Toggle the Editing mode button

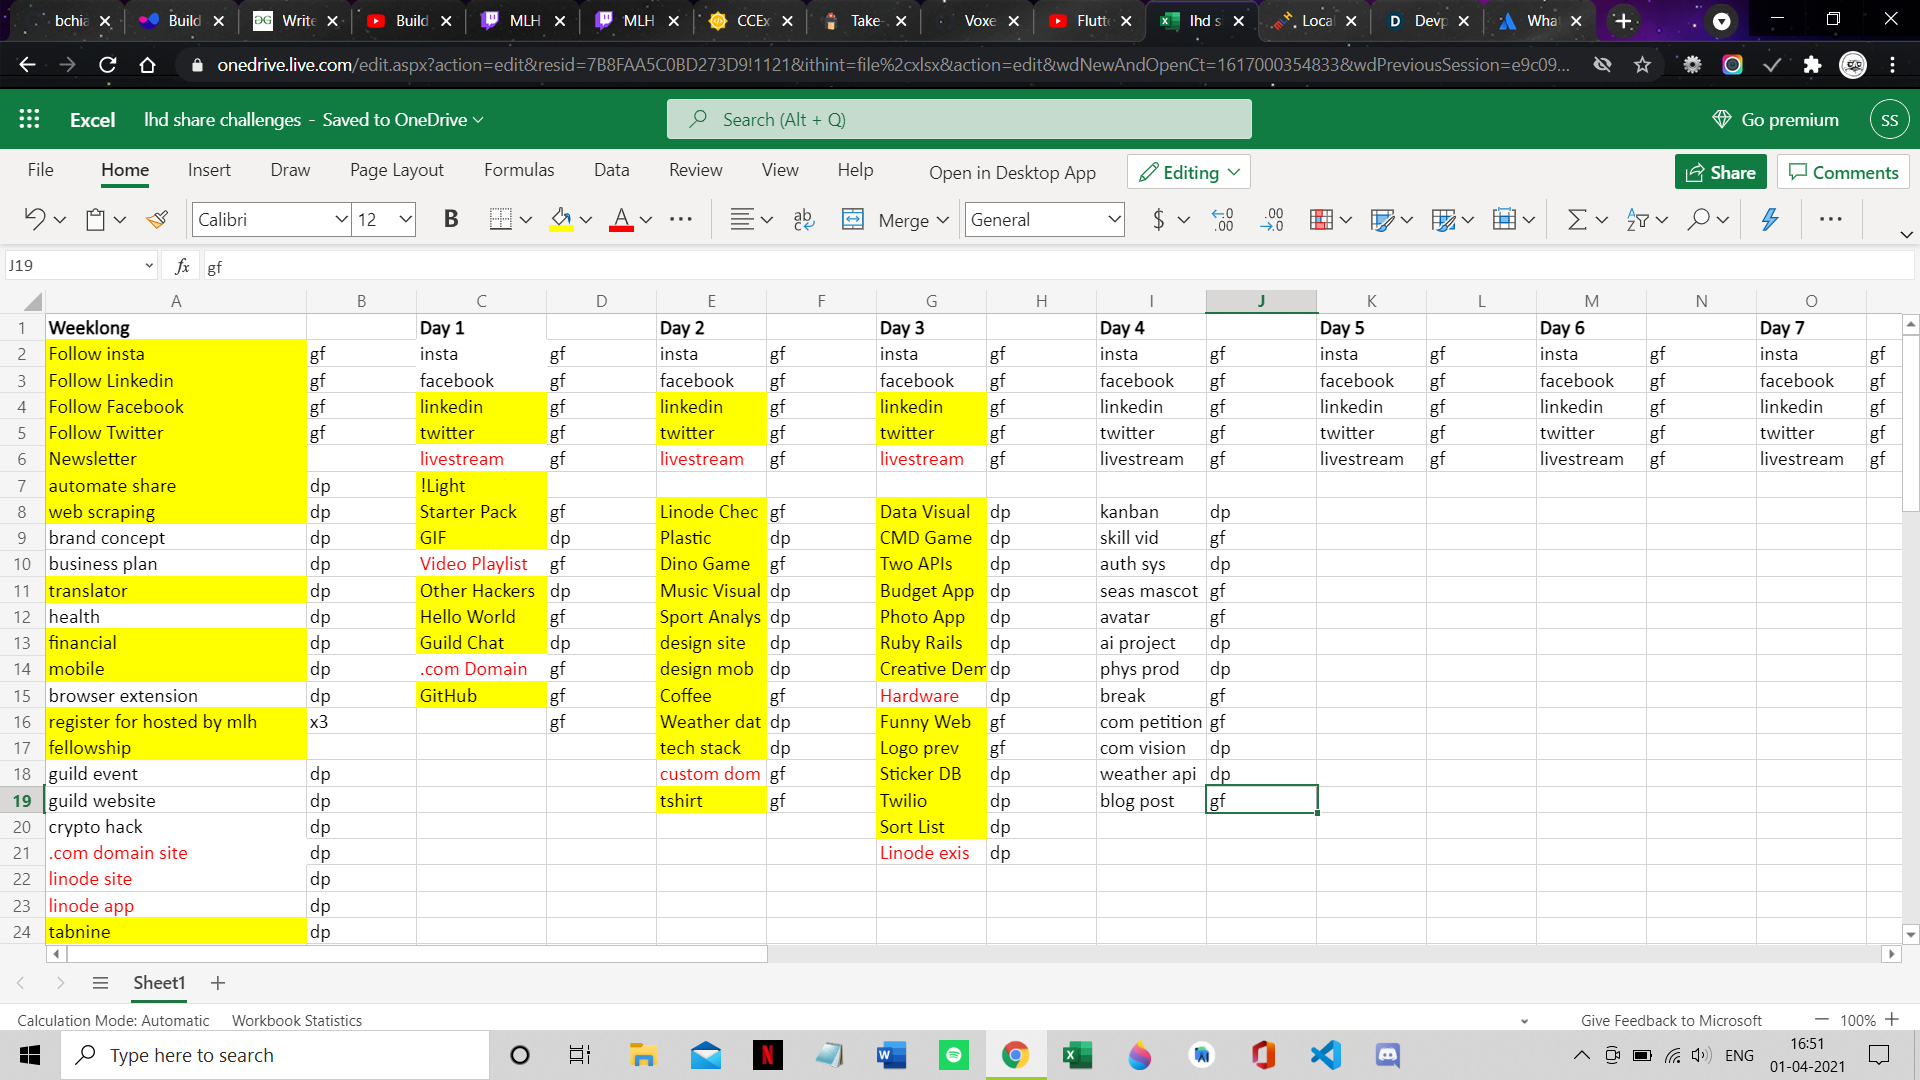1189,172
